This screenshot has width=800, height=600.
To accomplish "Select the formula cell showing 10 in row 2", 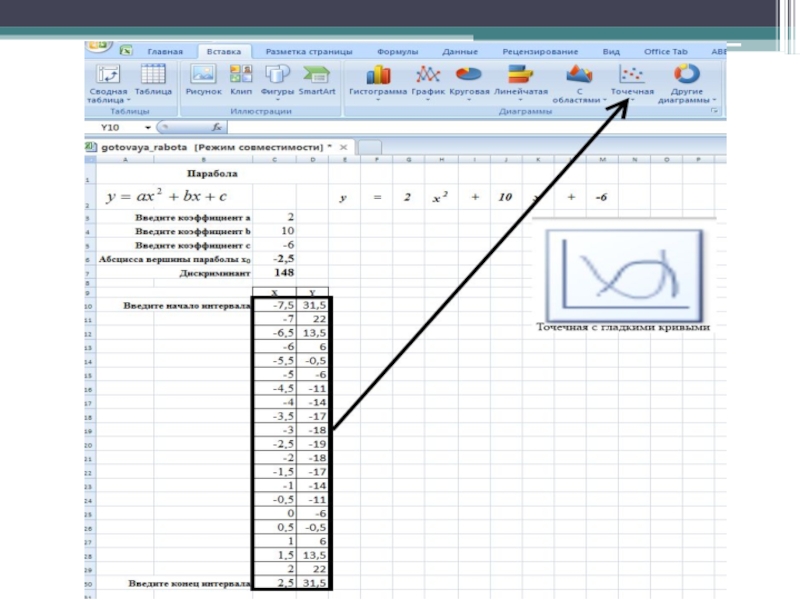I will point(505,197).
